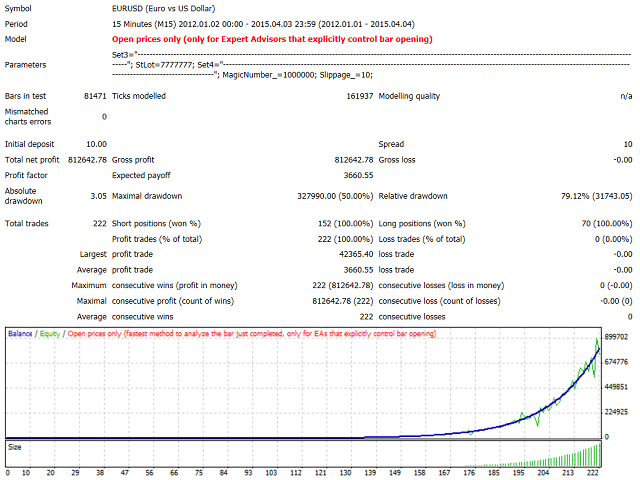Viewport: 640px width, 480px height.
Task: Click the "Gross loss" label
Action: click(x=397, y=160)
